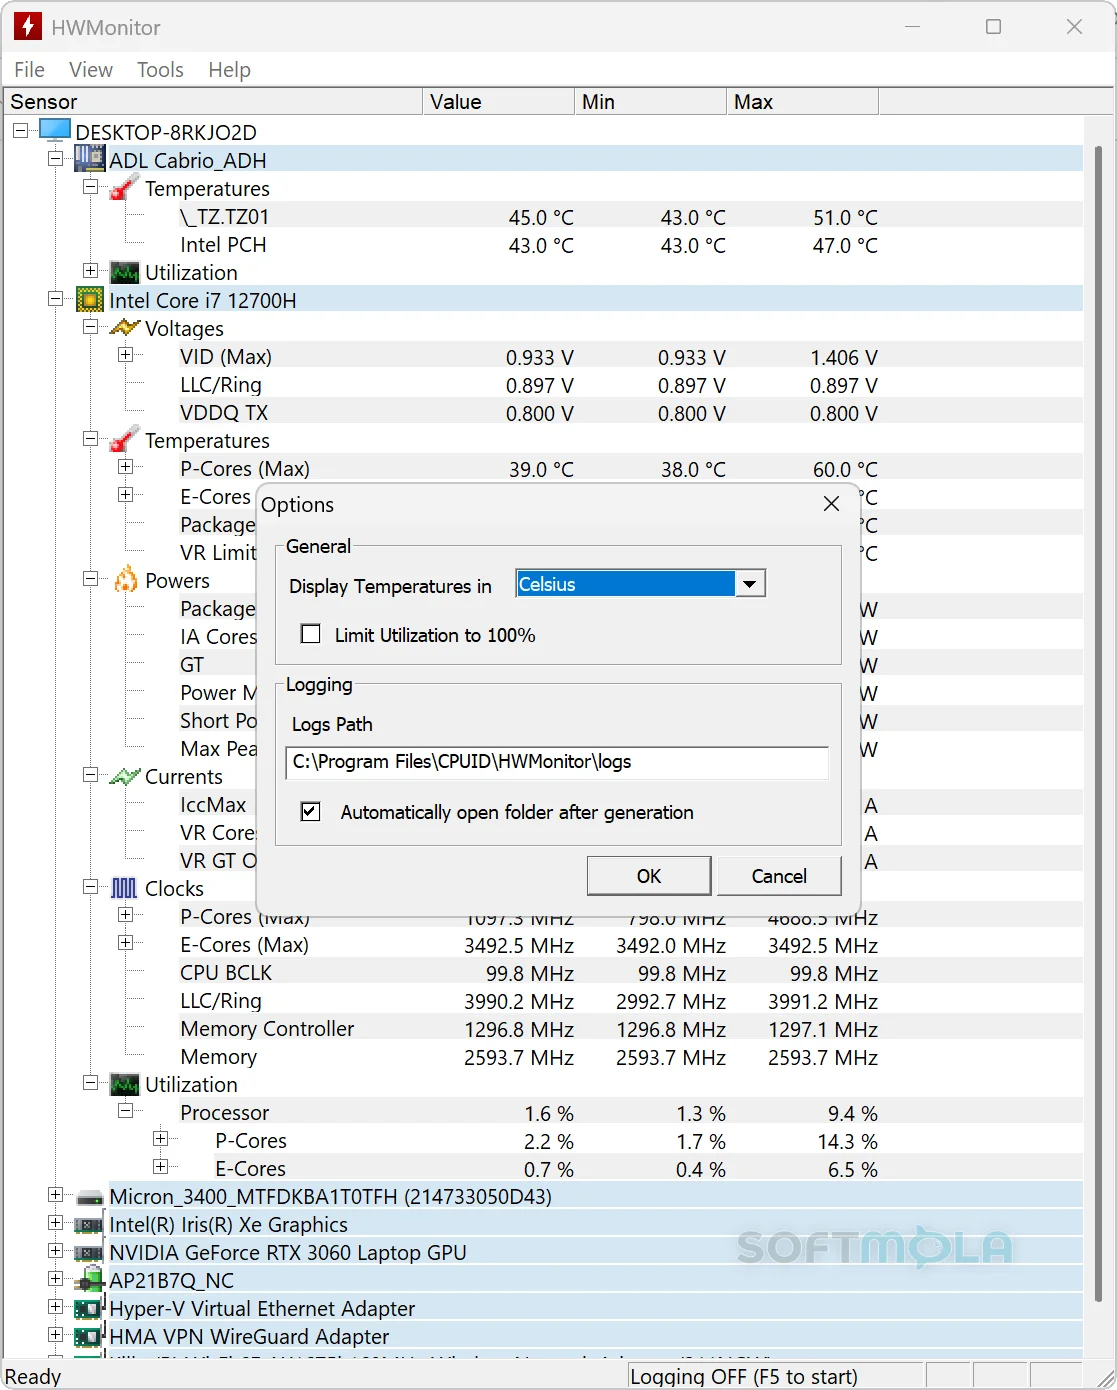Screen dimensions: 1117x1390
Task: Click the NVIDIA GeForce RTX 3060 card icon
Action: (x=90, y=1253)
